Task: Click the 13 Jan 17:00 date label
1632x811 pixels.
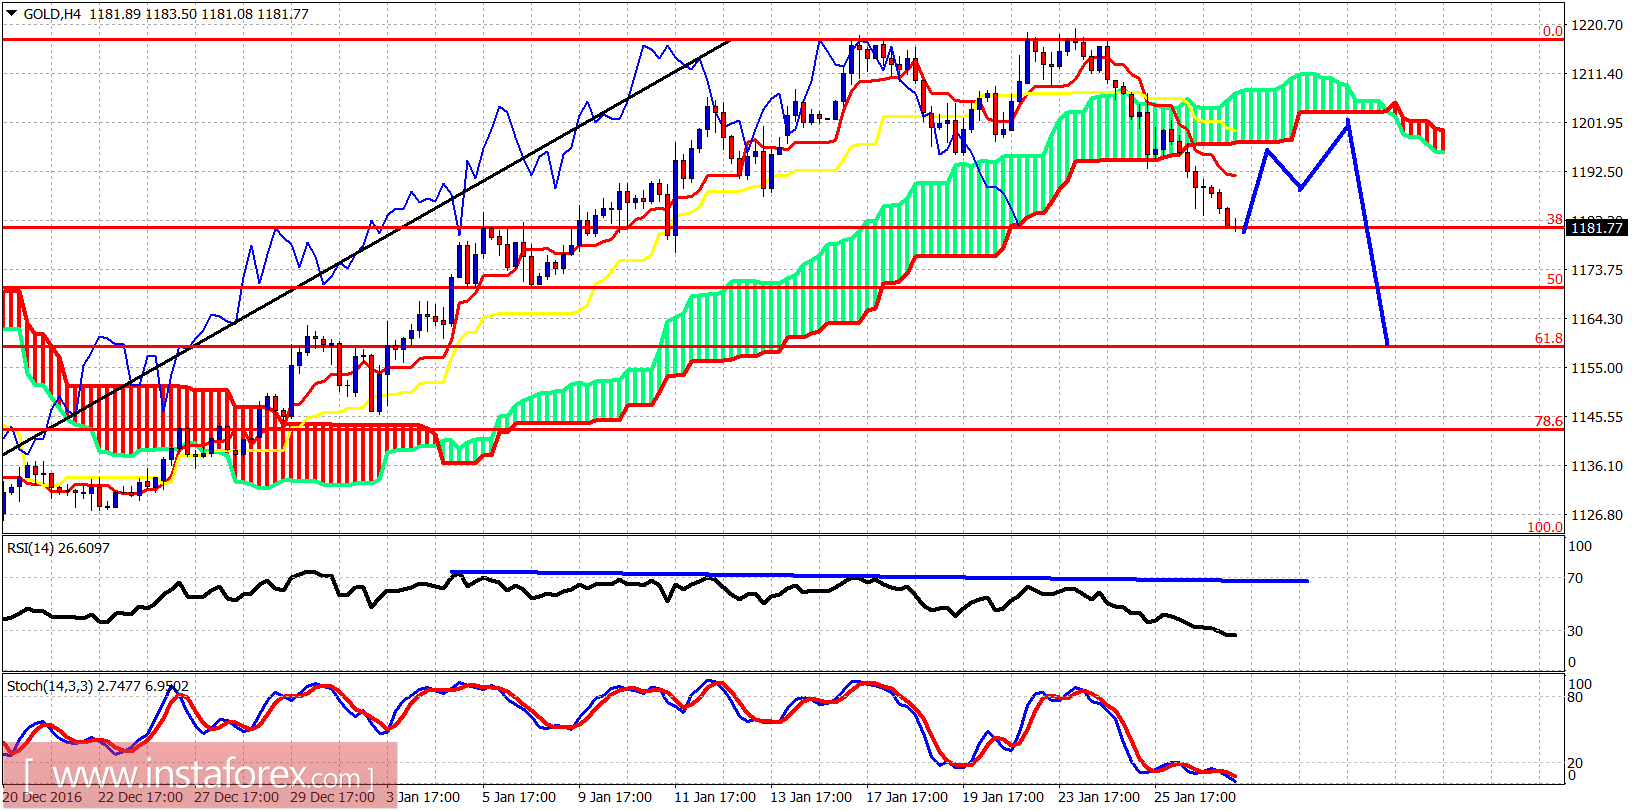Action: tap(811, 797)
